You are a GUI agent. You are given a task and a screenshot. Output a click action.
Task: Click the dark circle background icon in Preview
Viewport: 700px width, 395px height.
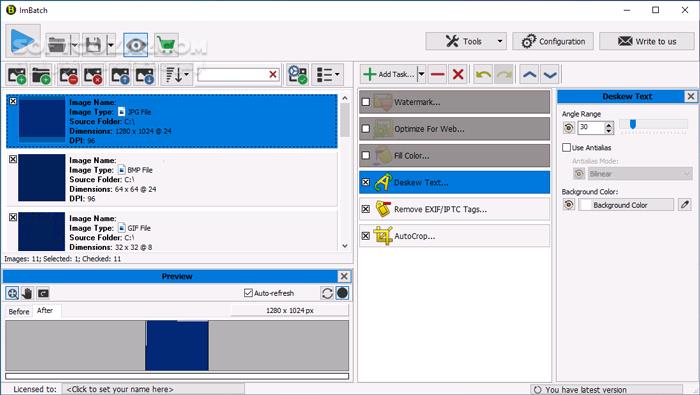pyautogui.click(x=342, y=293)
